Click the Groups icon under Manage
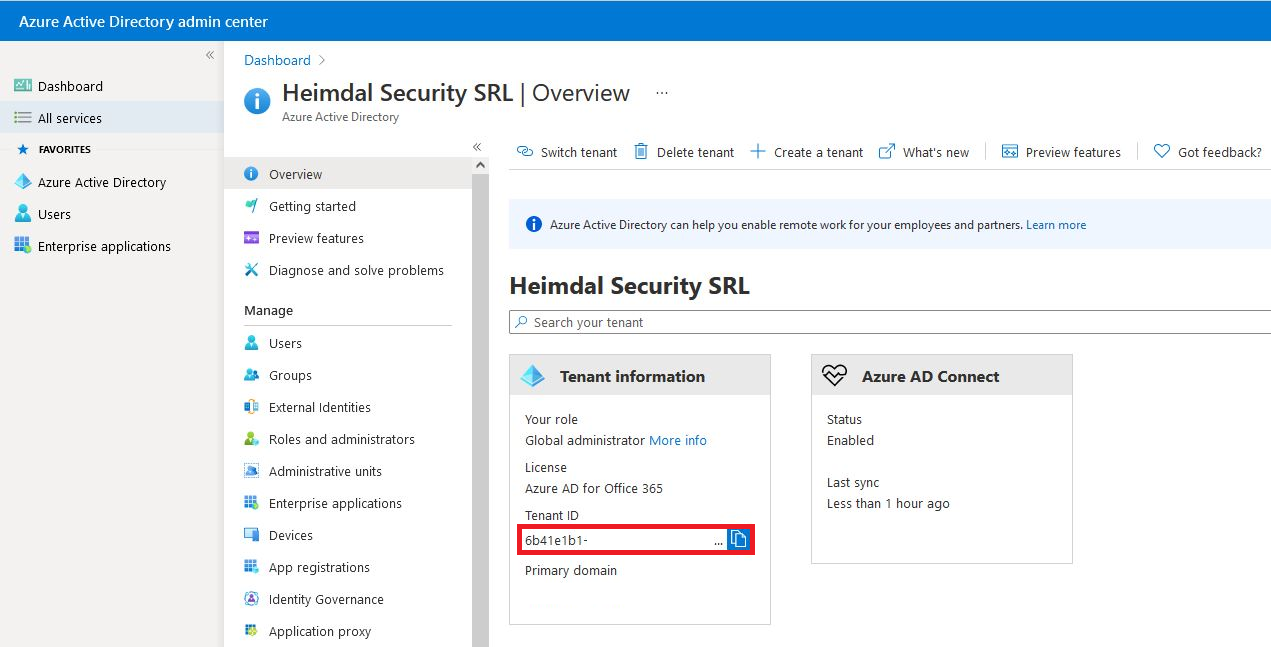 click(x=251, y=375)
